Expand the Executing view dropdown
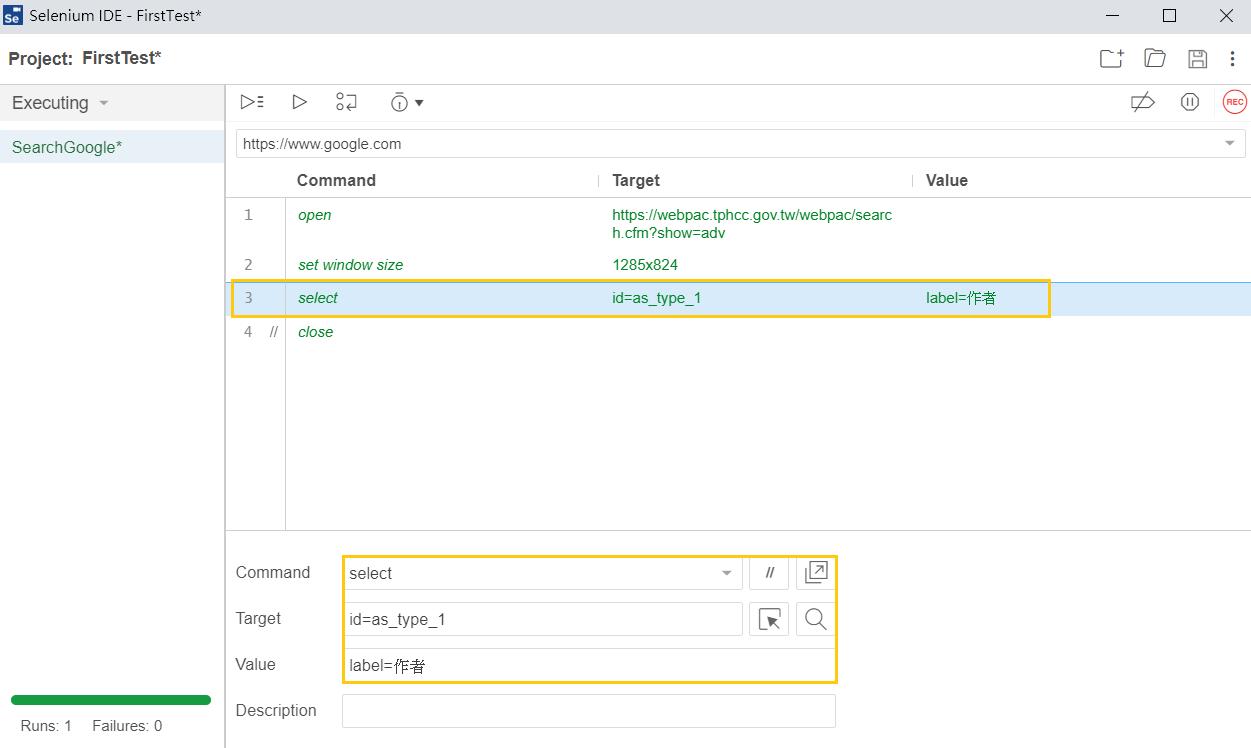1251x748 pixels. pyautogui.click(x=104, y=103)
